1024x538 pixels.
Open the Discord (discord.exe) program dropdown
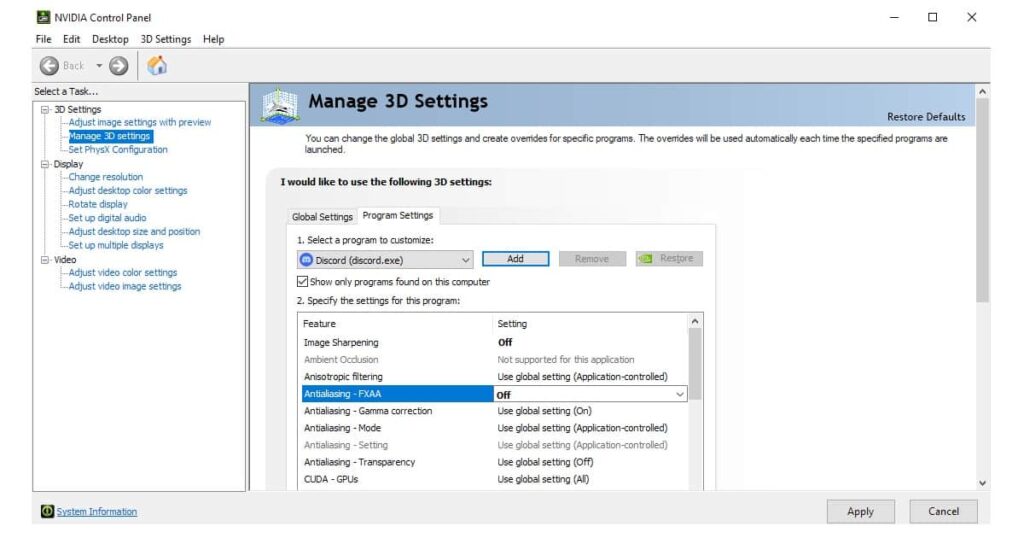(x=385, y=260)
